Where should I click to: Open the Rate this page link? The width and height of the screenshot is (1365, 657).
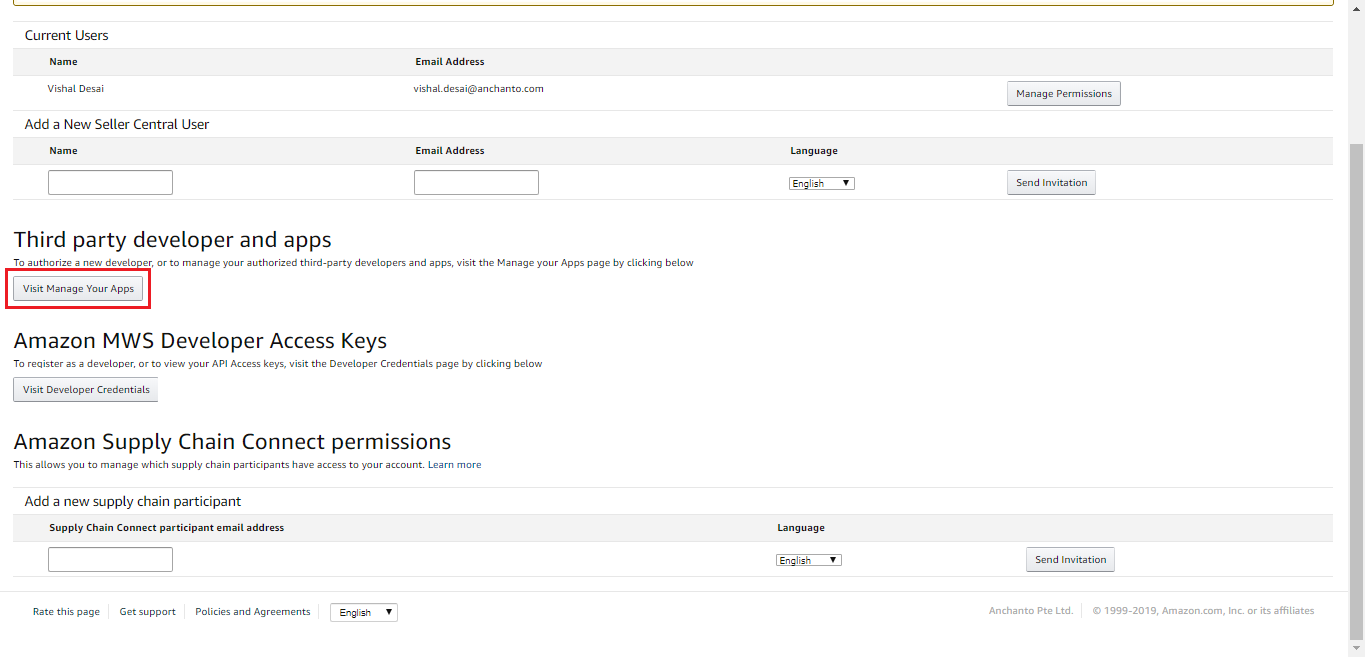(66, 612)
